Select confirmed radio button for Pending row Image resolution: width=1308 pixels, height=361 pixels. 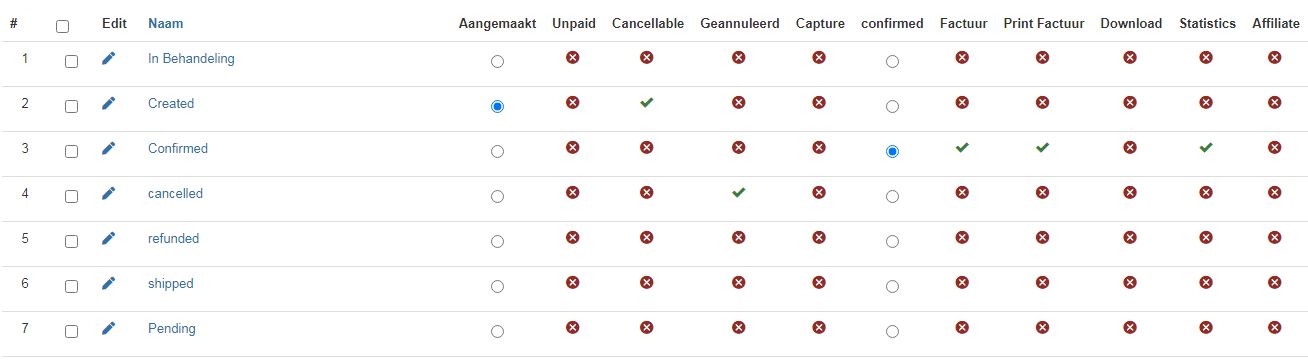[892, 332]
